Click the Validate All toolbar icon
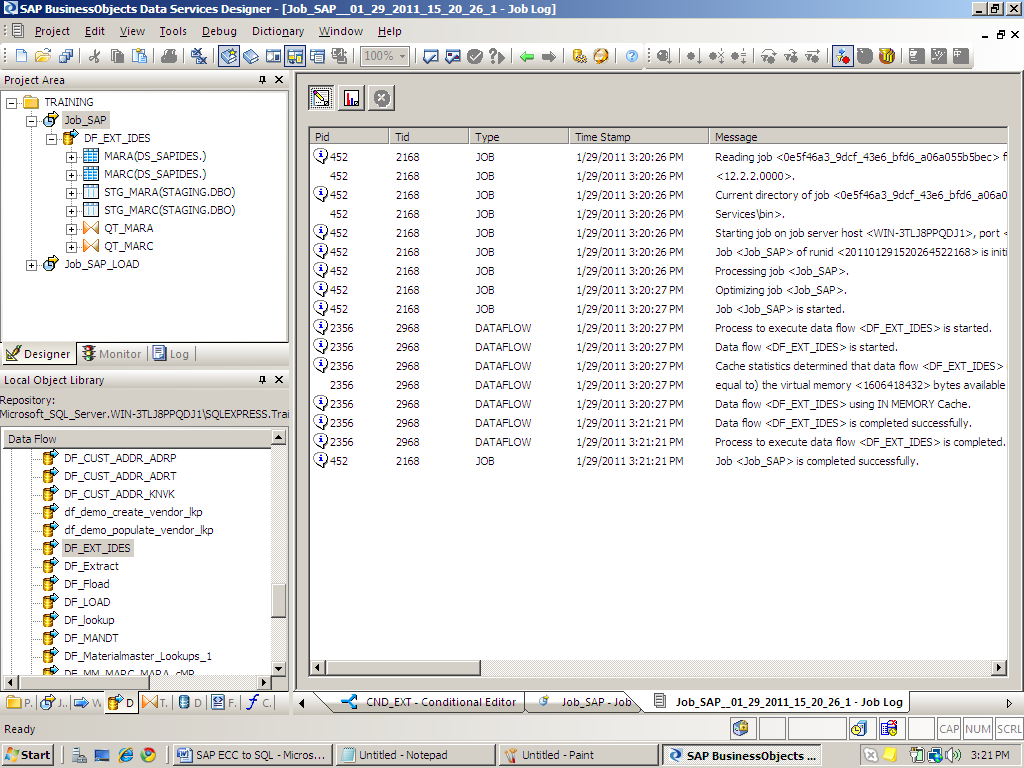Image resolution: width=1024 pixels, height=768 pixels. point(453,56)
